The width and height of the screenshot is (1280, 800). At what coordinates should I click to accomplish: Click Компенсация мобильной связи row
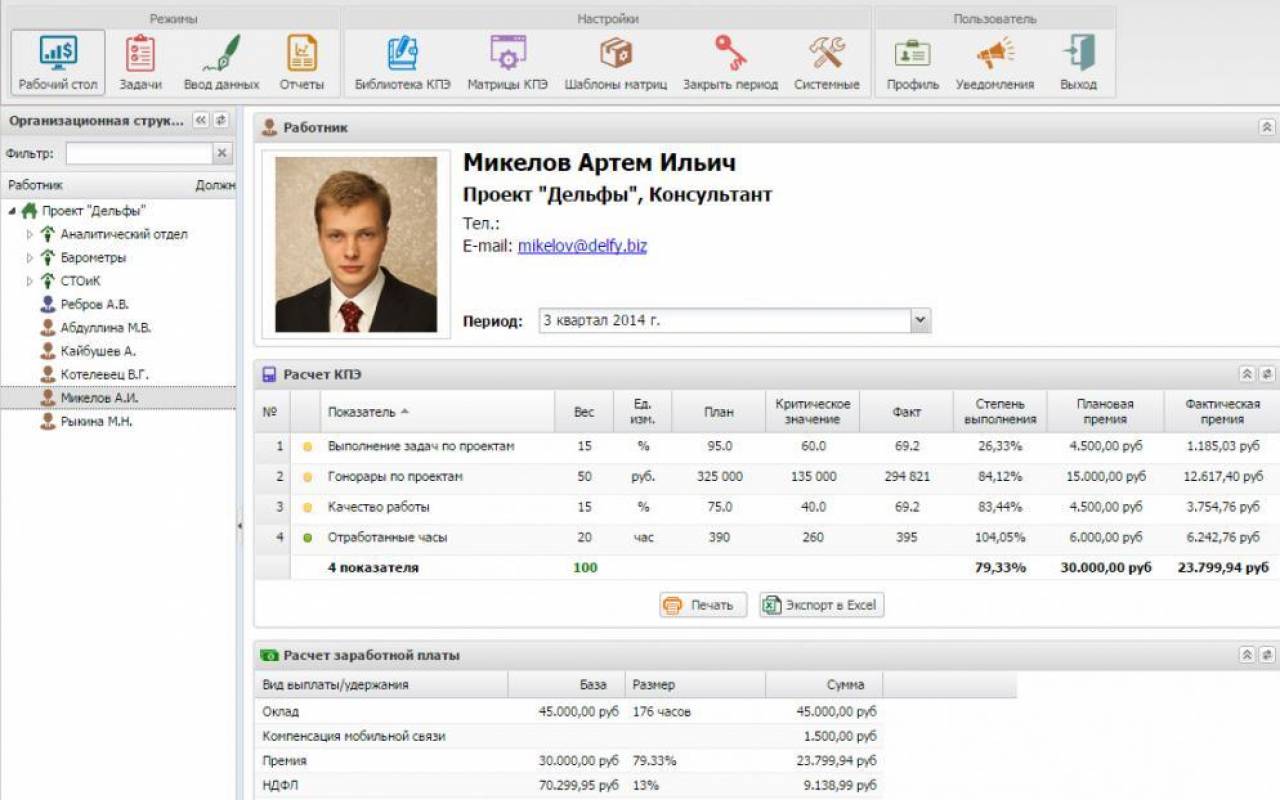click(570, 736)
